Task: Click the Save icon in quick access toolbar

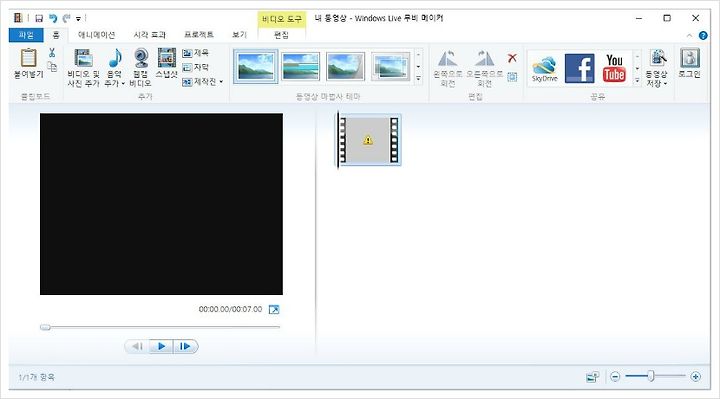Action: click(x=39, y=18)
